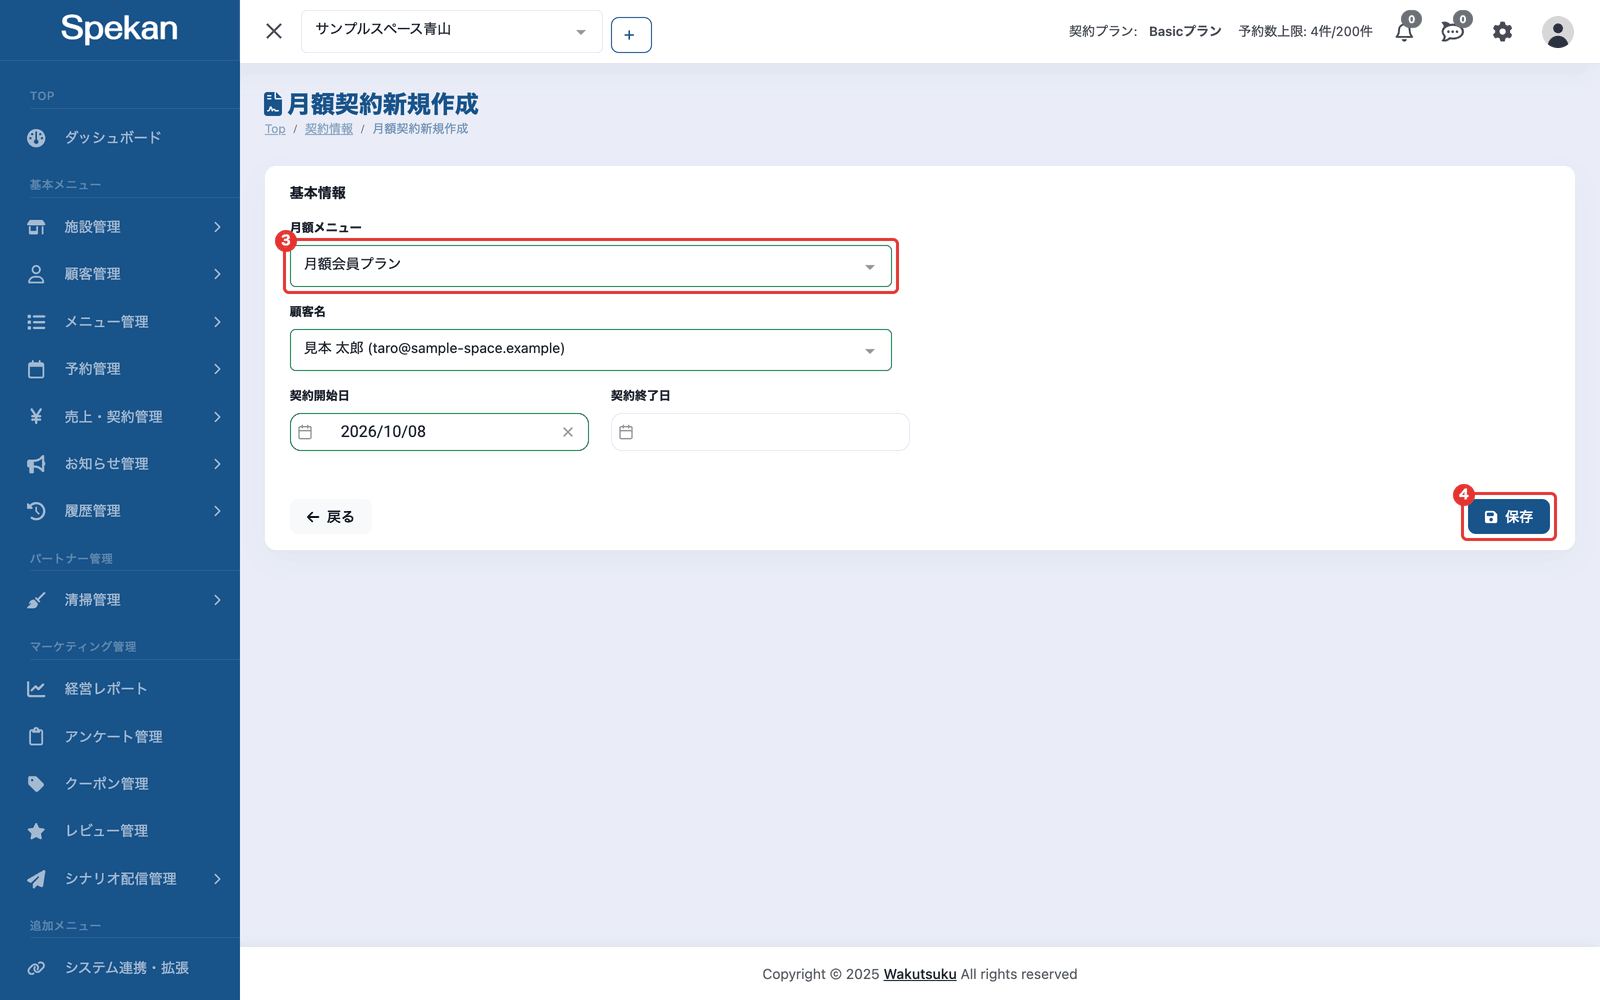Expand メニュー管理 sidebar menu
The image size is (1600, 1000).
click(x=120, y=322)
